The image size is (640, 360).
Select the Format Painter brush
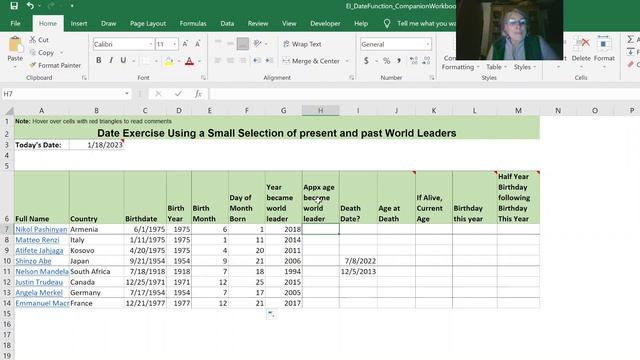click(x=33, y=65)
